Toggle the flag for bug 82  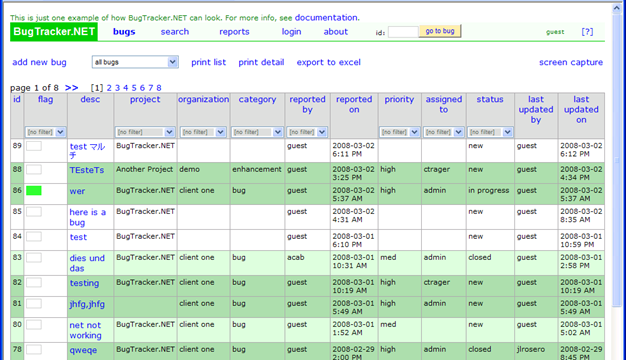(x=34, y=283)
